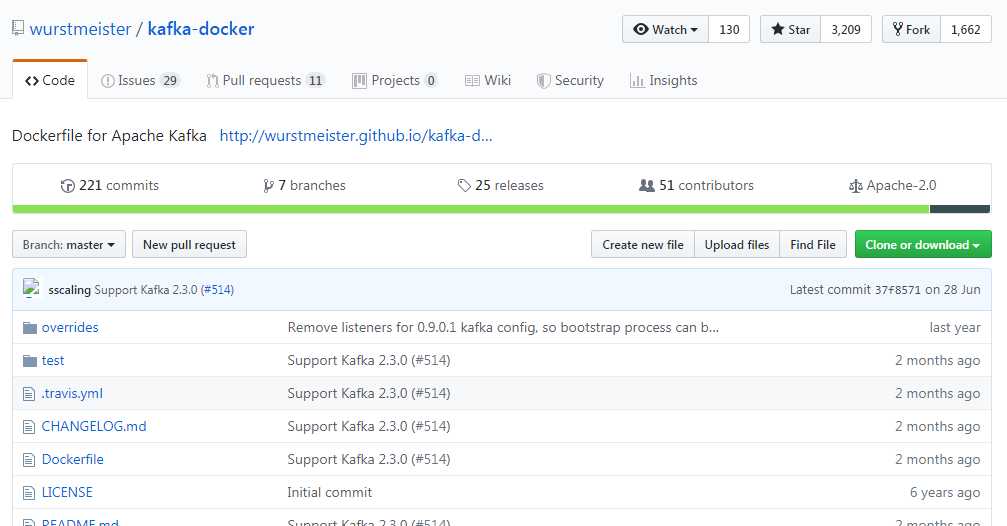Click the fork icon on Fork button
The image size is (1007, 526).
tap(898, 29)
